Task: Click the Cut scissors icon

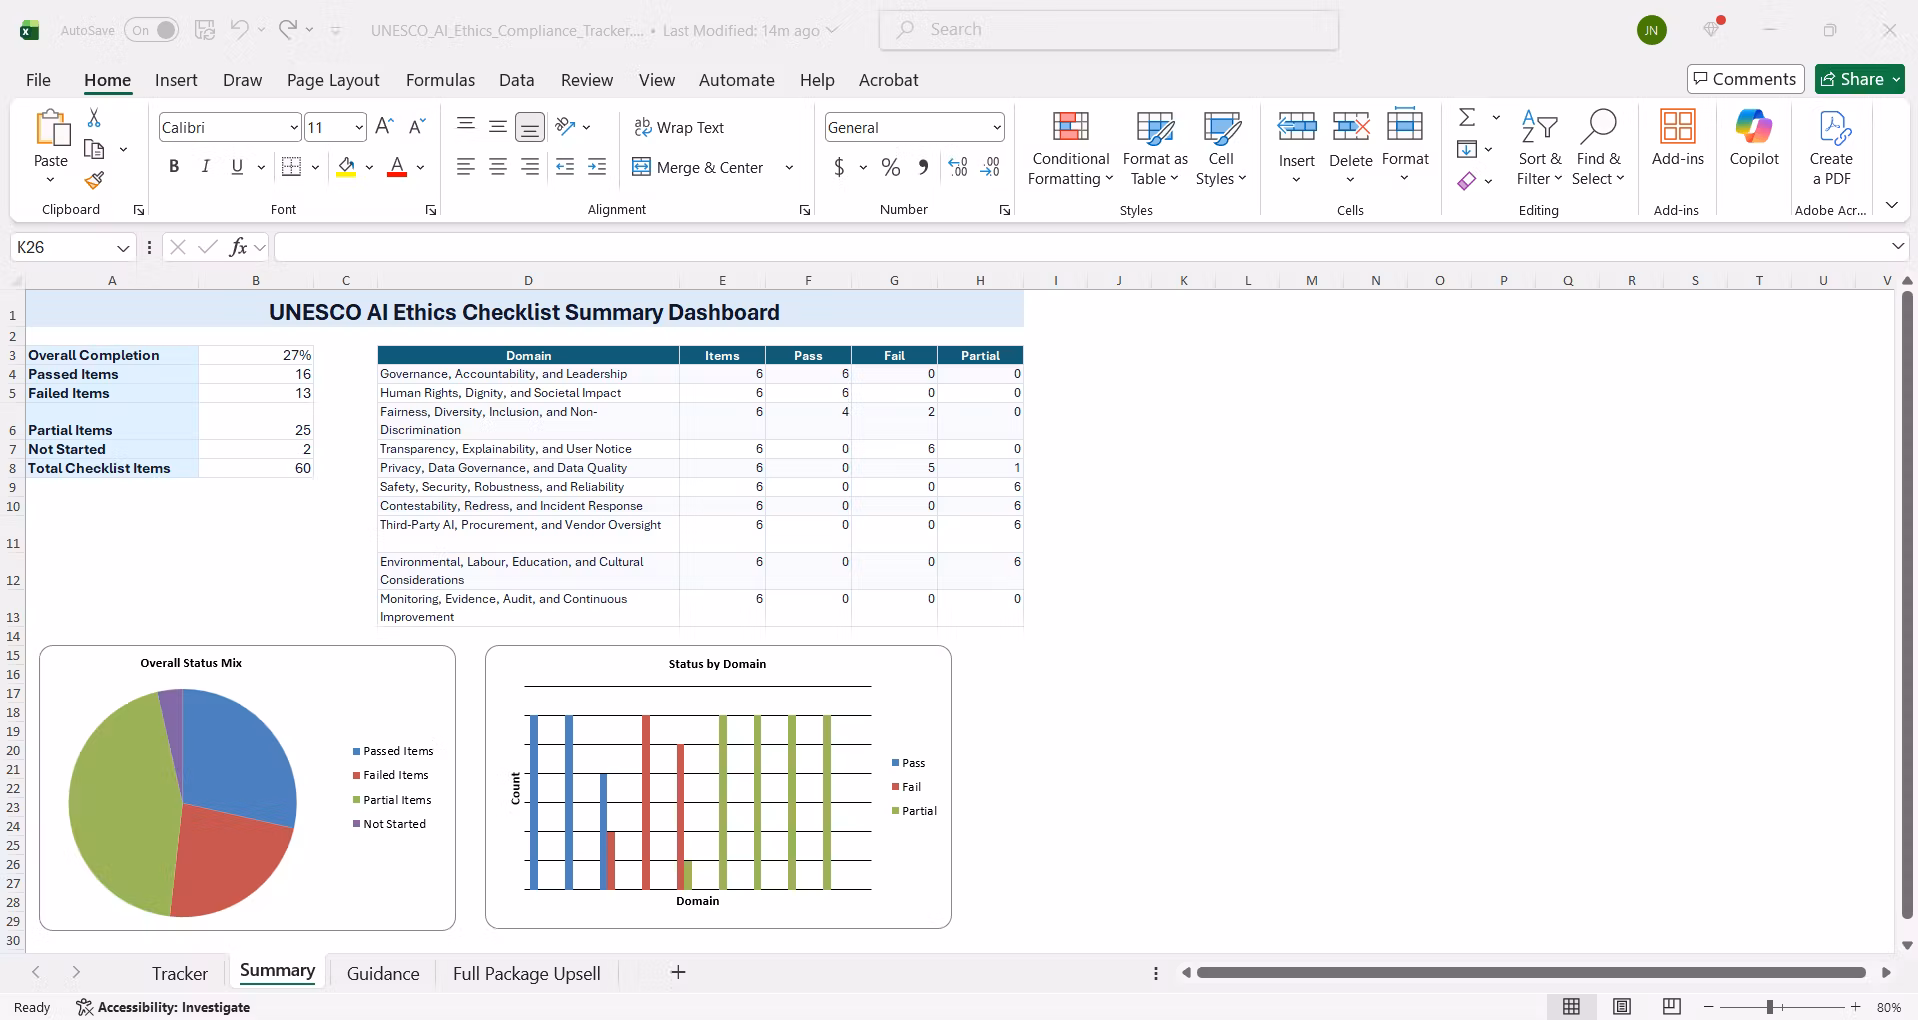Action: click(x=94, y=118)
